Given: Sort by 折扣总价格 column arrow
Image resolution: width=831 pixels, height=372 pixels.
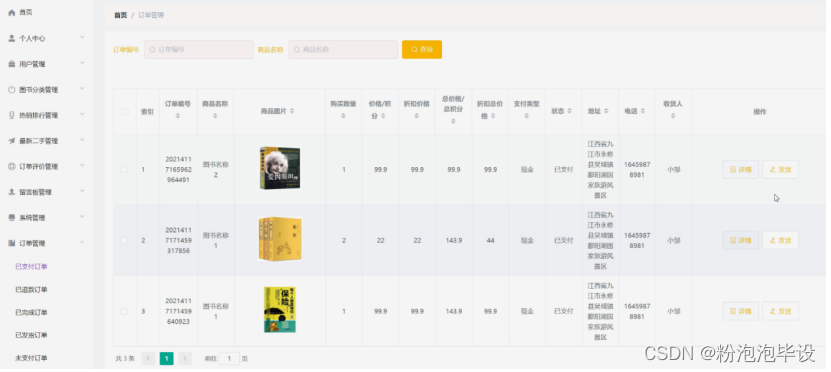Looking at the screenshot, I should point(493,116).
